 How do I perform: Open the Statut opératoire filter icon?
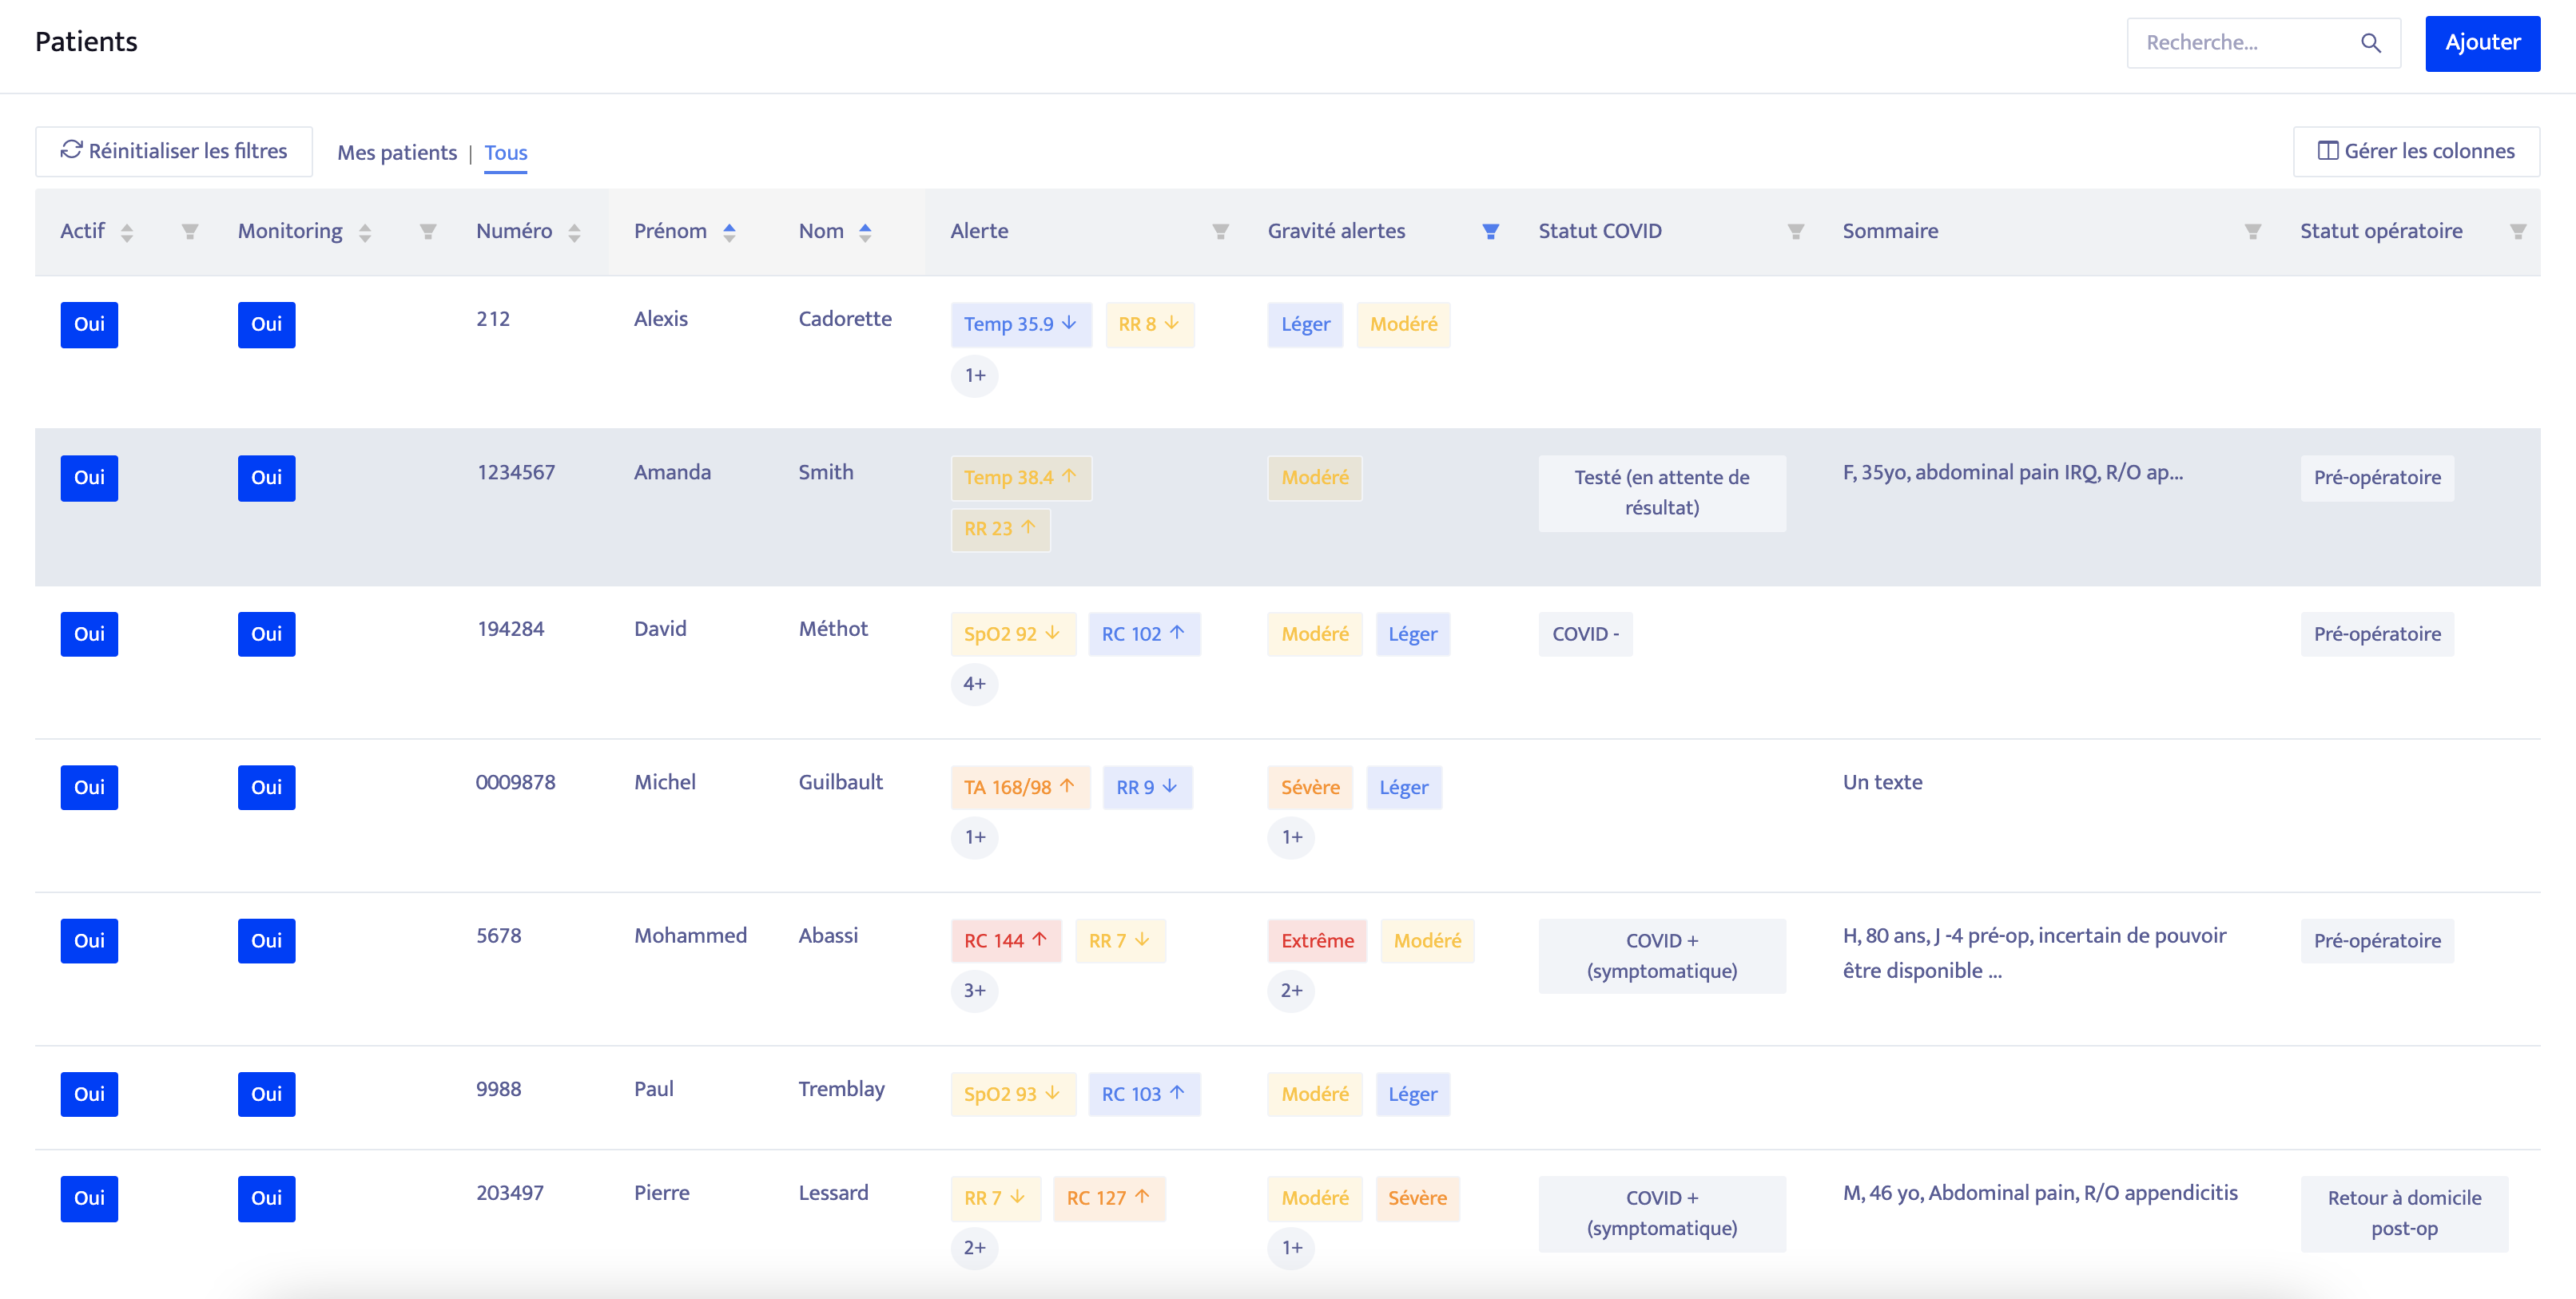[x=2517, y=232]
